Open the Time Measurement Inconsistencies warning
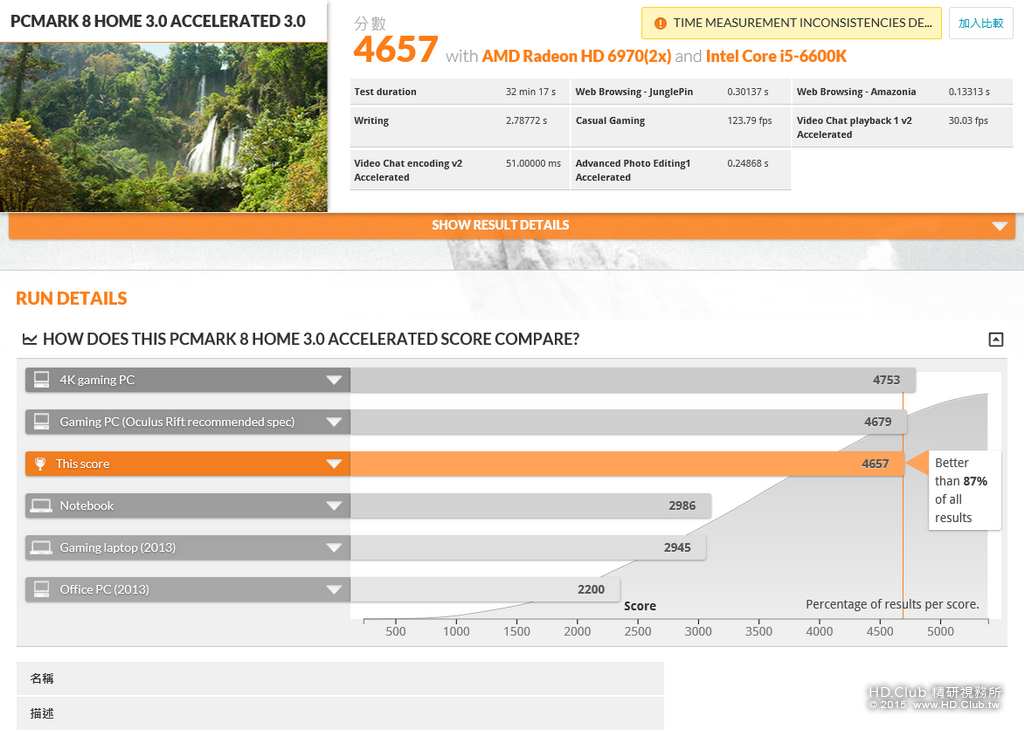 pyautogui.click(x=792, y=23)
